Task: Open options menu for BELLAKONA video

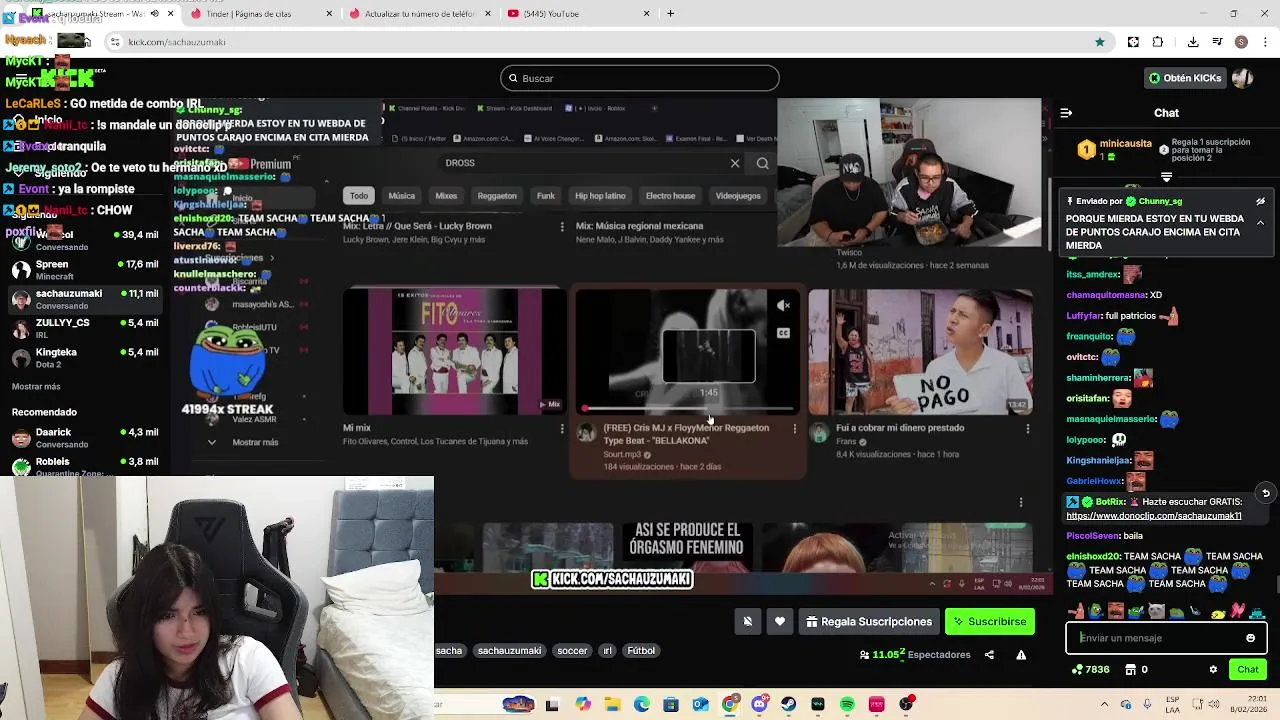Action: click(795, 429)
